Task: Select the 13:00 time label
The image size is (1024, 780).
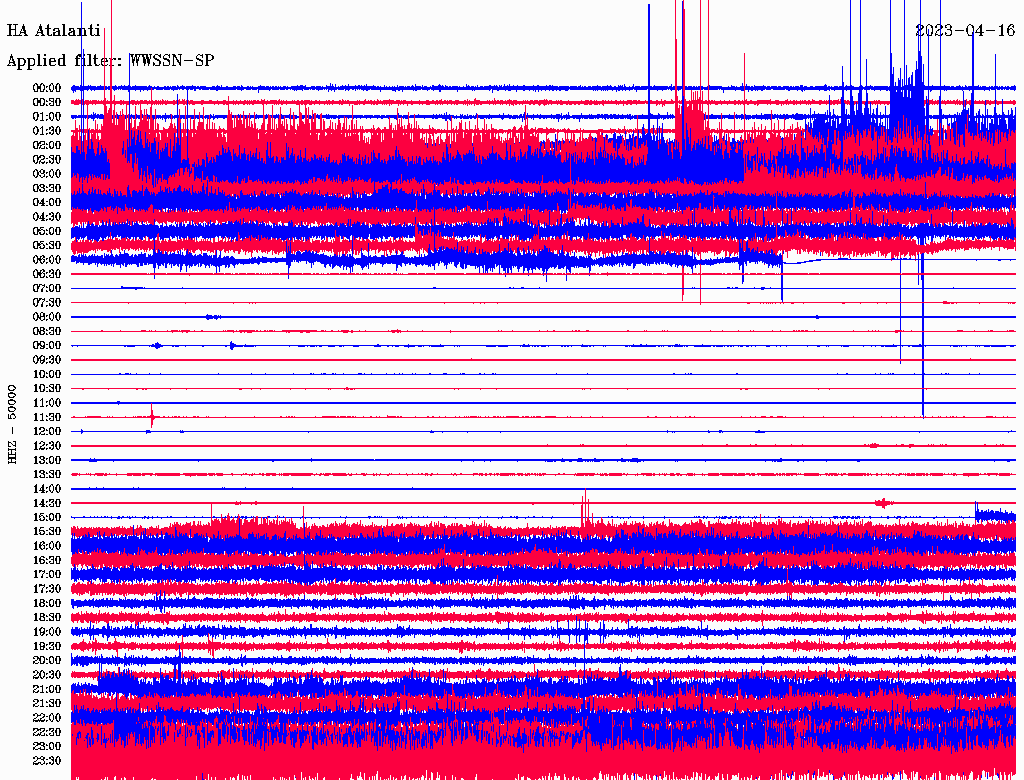Action: [x=47, y=460]
